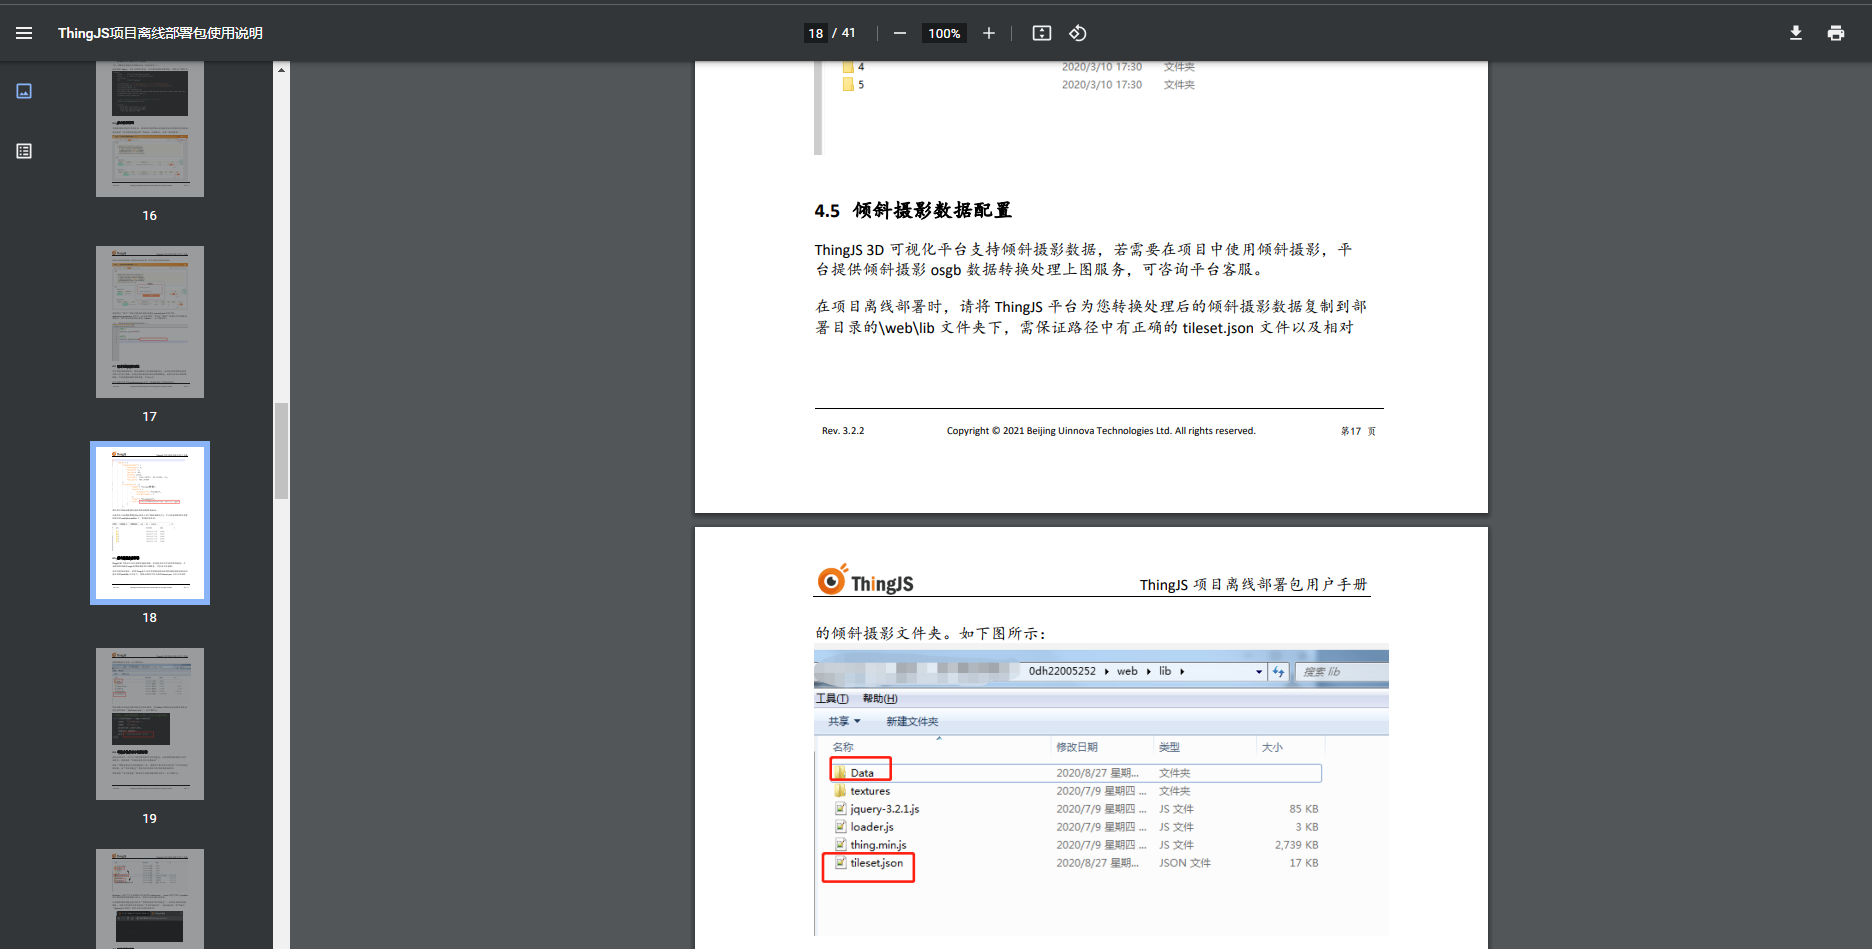
Task: Show the thumbnails sidebar view
Action: (24, 91)
